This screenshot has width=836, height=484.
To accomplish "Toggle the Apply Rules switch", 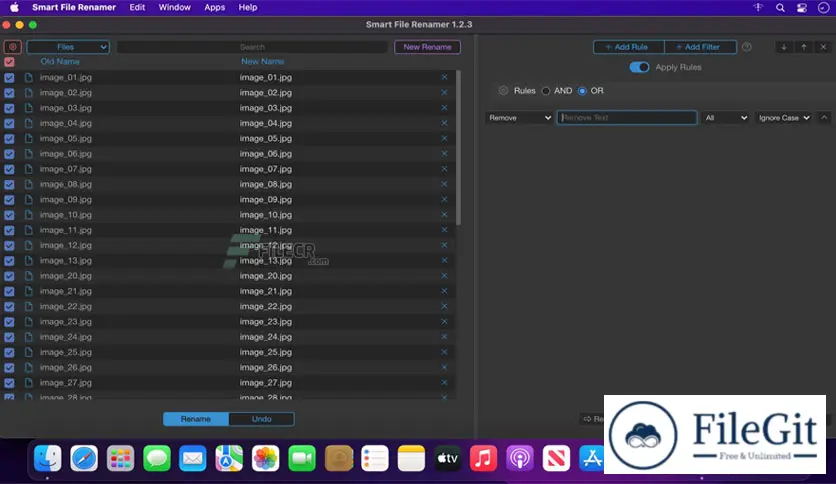I will 639,67.
